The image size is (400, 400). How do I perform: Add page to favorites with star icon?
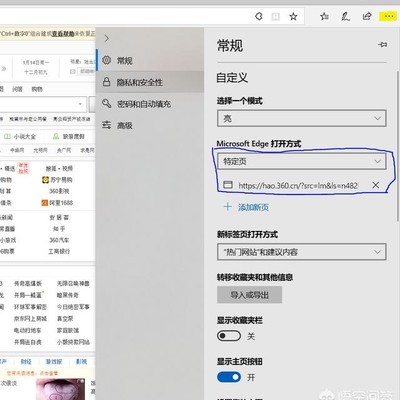[x=293, y=16]
